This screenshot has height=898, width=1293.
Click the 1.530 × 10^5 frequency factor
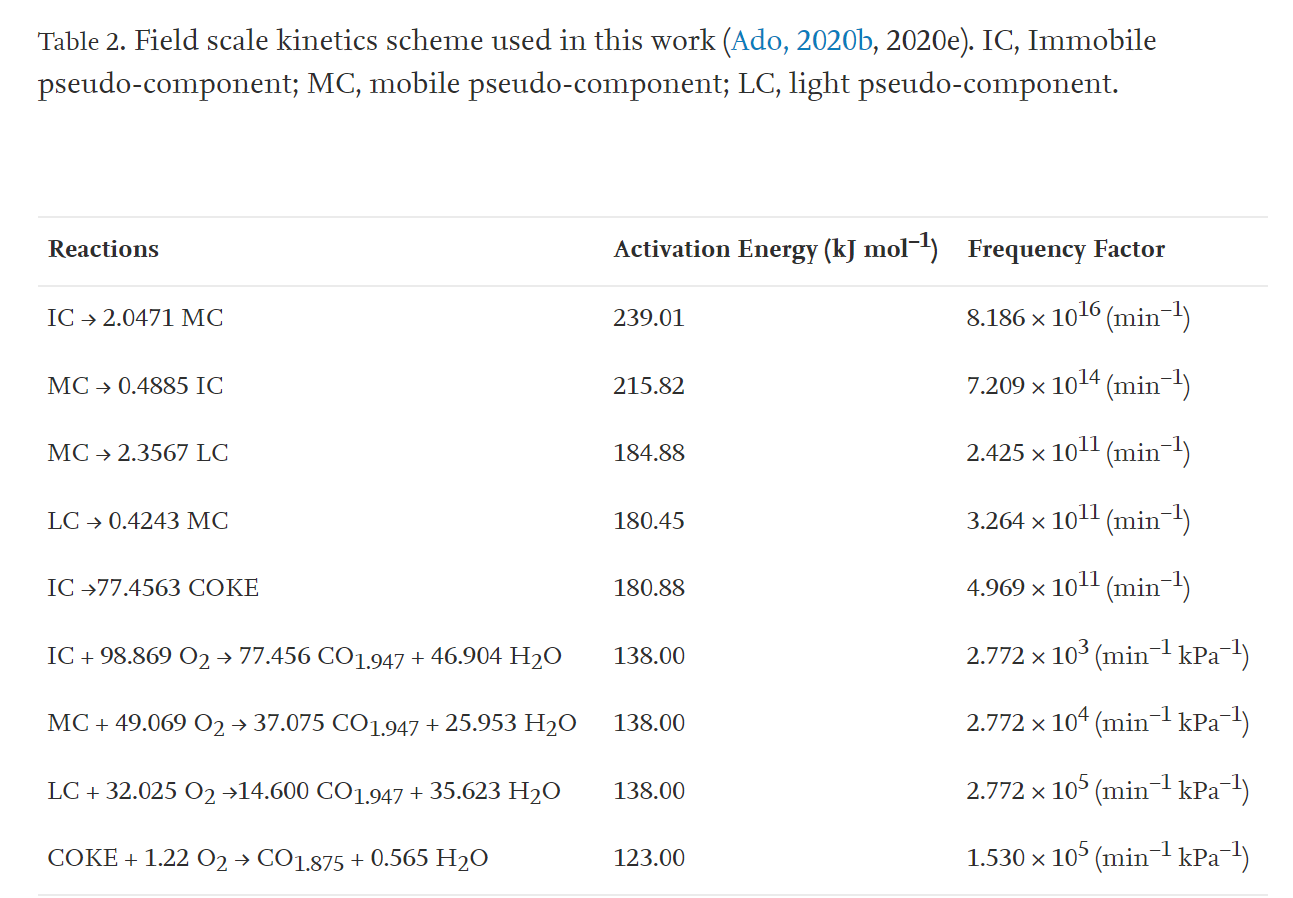click(x=1108, y=856)
